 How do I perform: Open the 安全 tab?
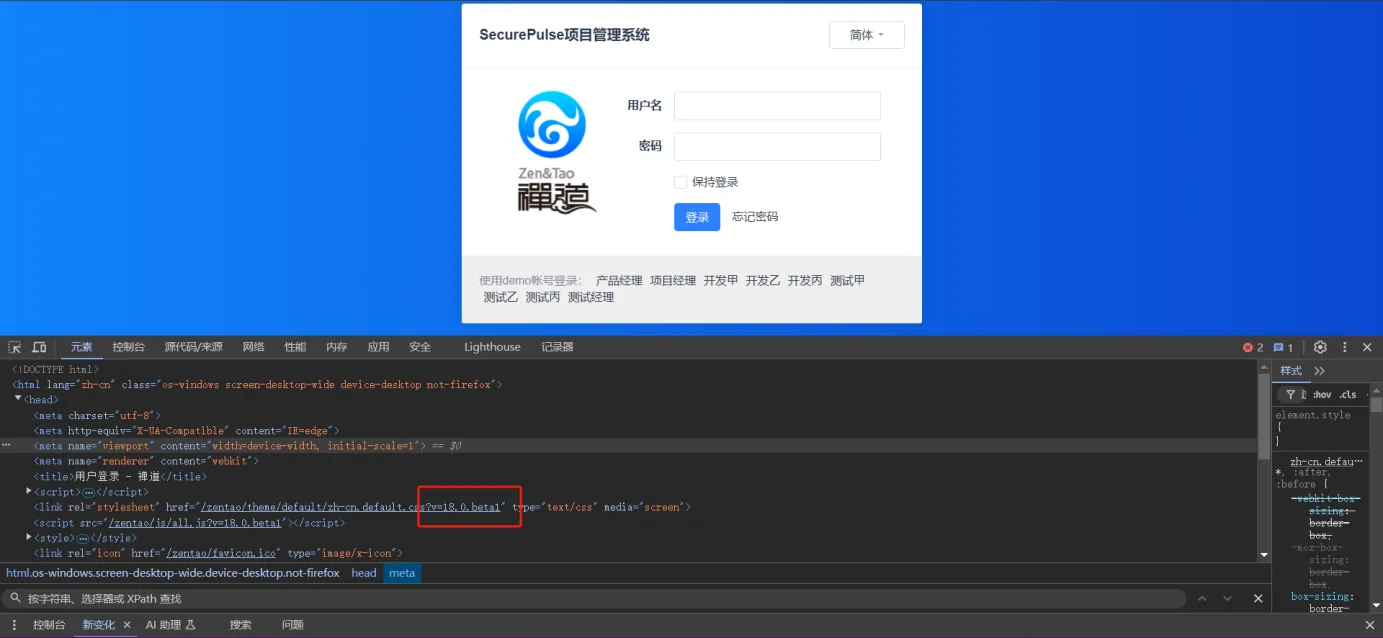tap(420, 347)
